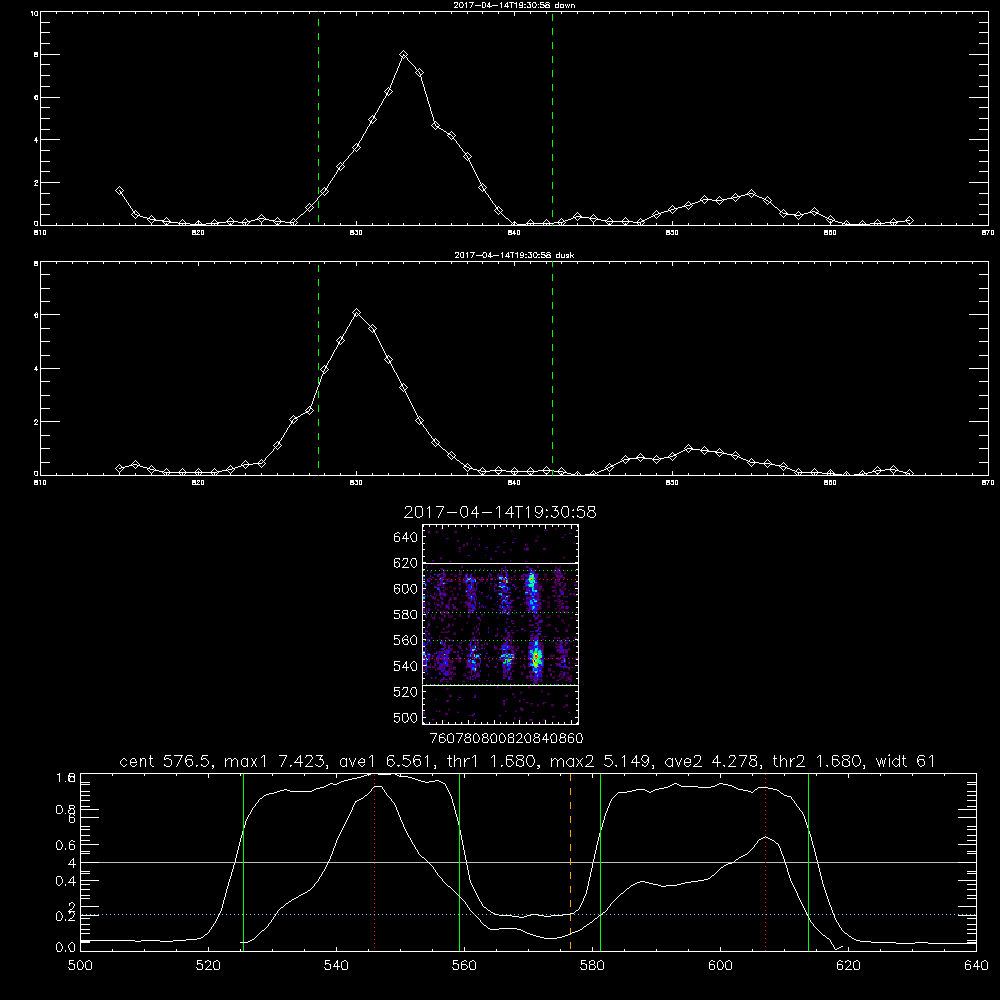Click the green vertical line near 525
This screenshot has width=1000, height=1000.
click(243, 862)
